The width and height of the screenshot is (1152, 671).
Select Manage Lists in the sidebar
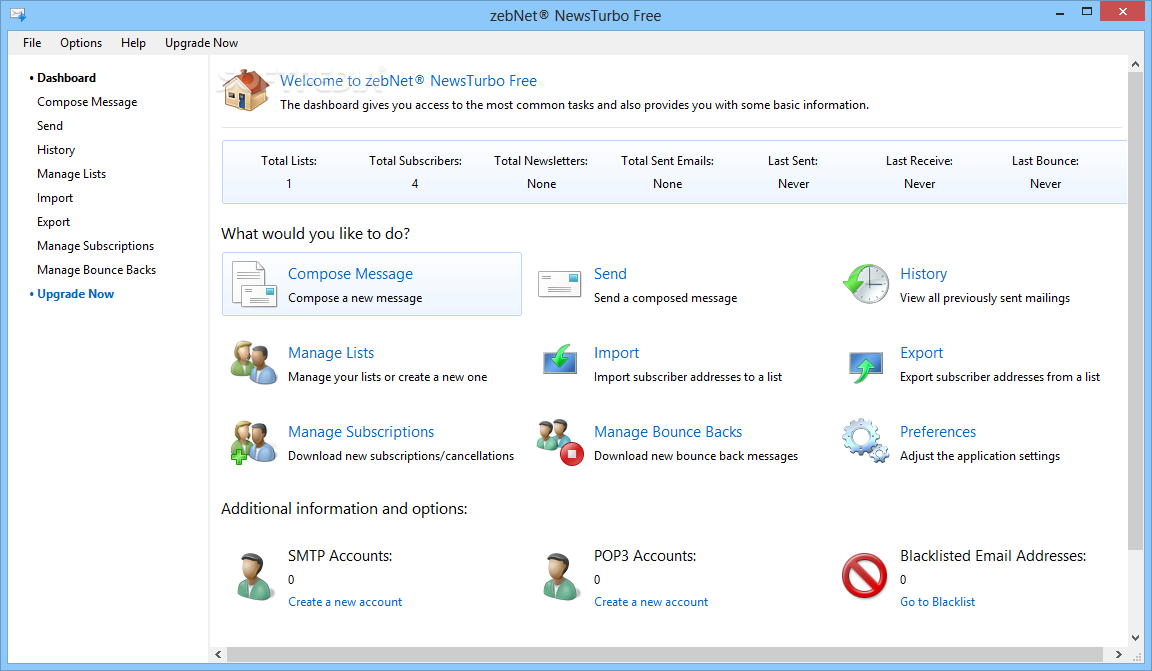[71, 174]
